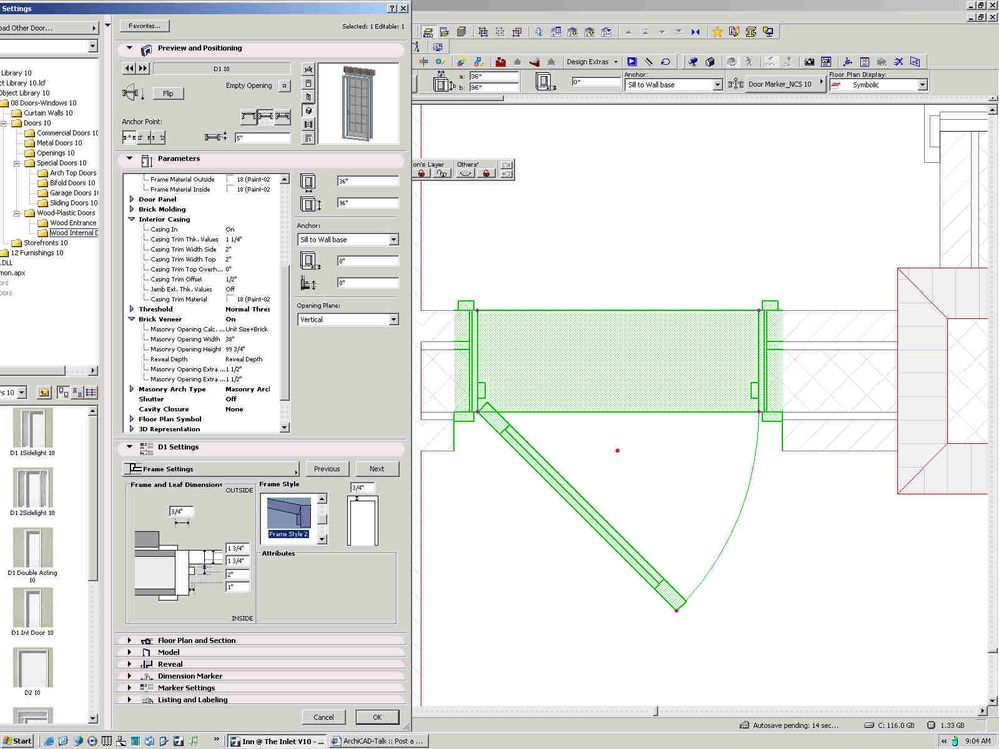
Task: Expand the Floor Plan and Section panel
Action: tap(196, 640)
